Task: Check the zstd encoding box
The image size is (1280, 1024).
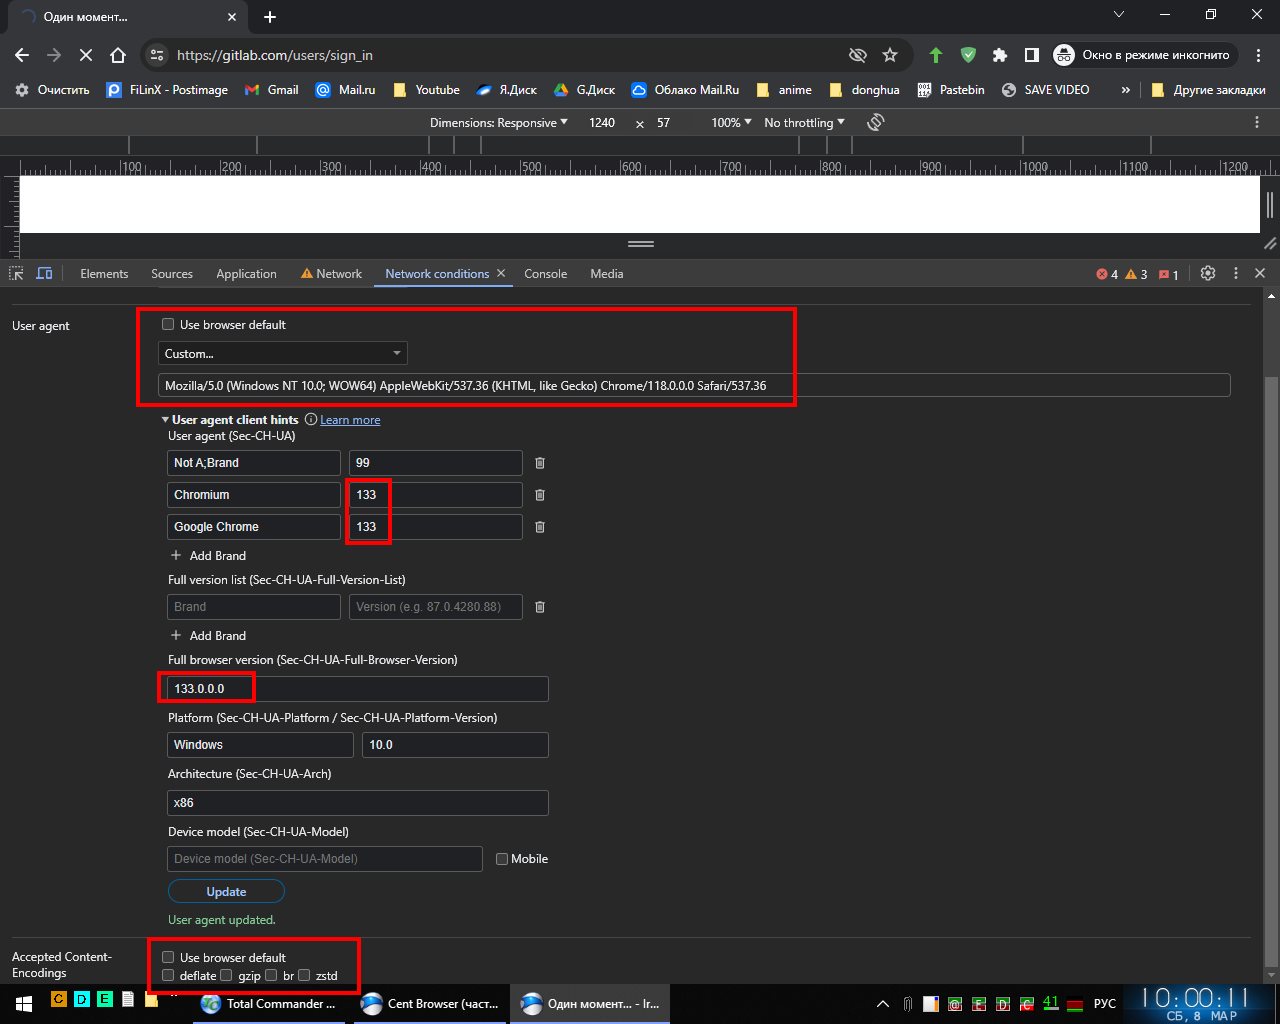Action: coord(304,975)
